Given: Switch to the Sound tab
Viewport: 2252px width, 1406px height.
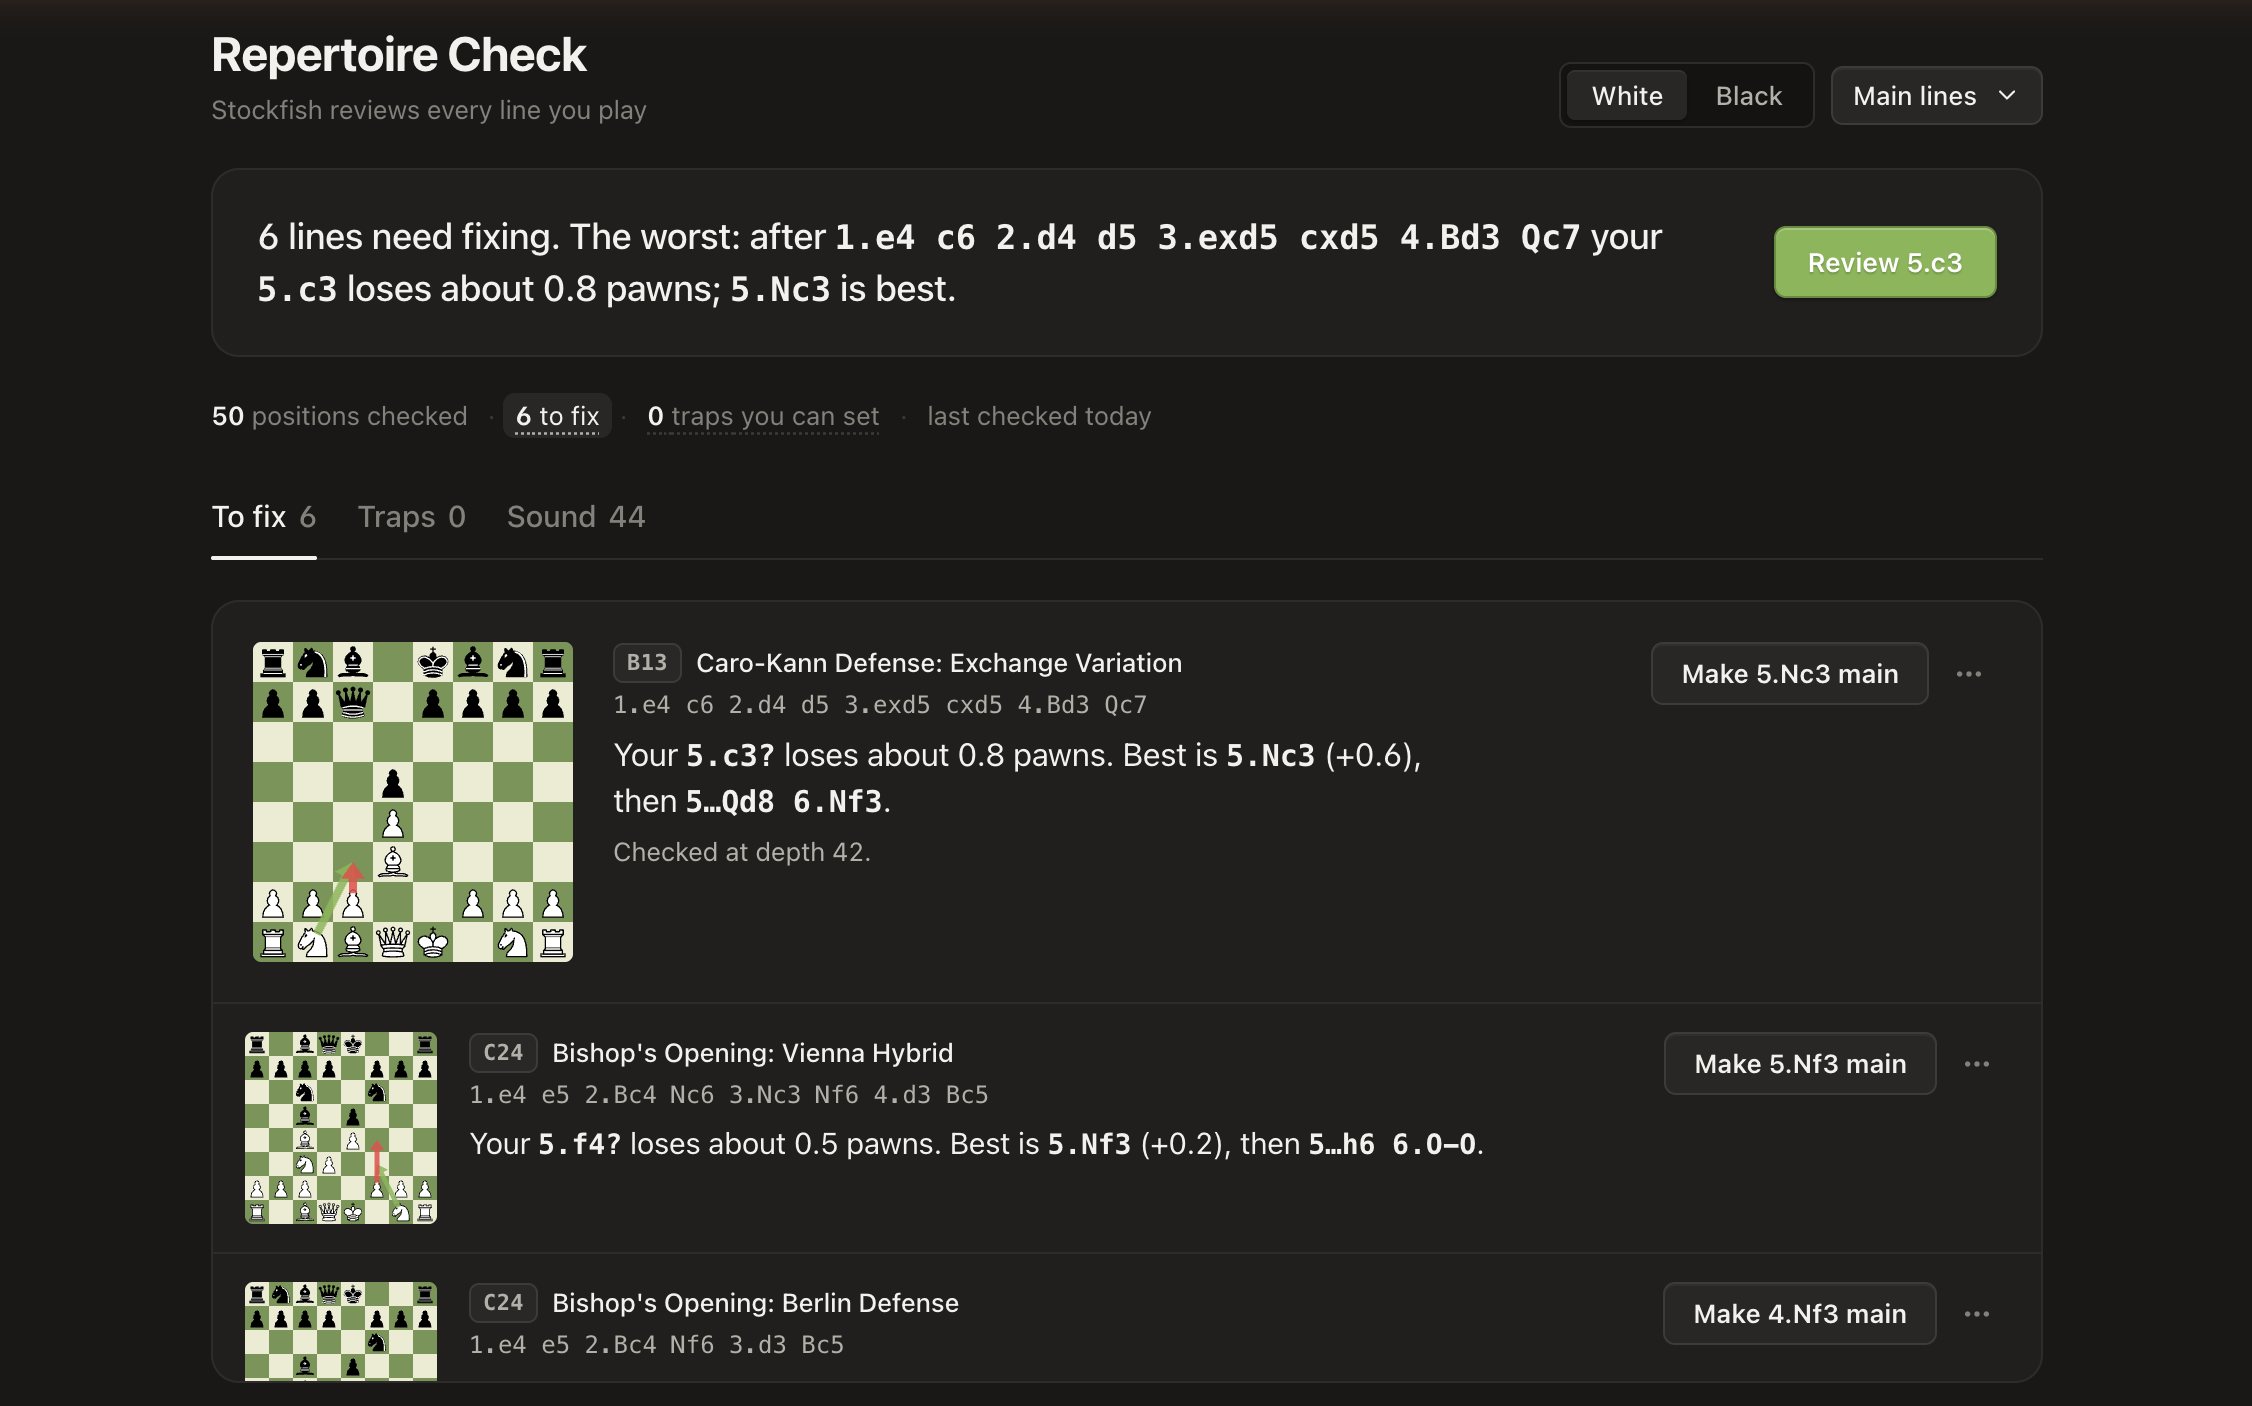Looking at the screenshot, I should 576,517.
